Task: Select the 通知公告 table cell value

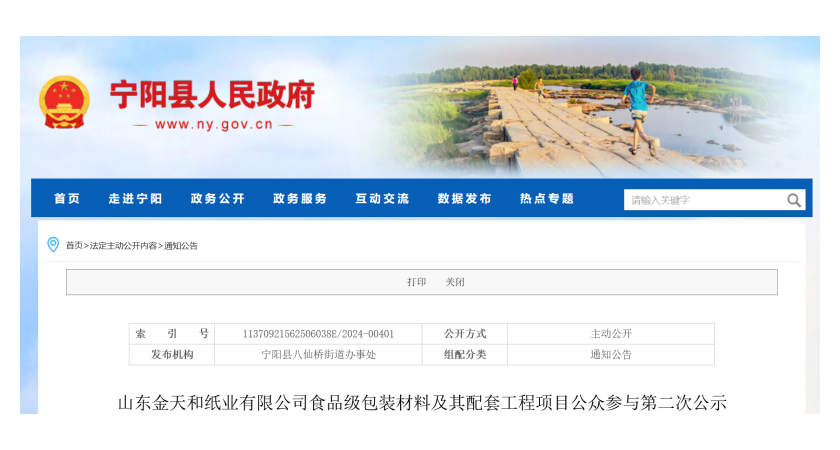Action: pyautogui.click(x=611, y=355)
